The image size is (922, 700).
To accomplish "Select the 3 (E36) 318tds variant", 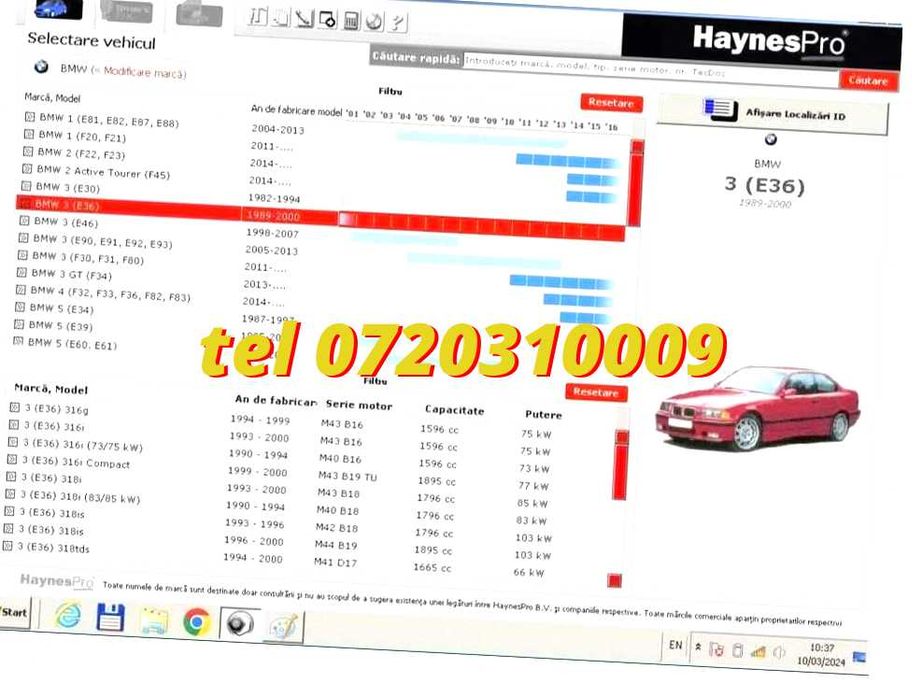I will coord(54,547).
